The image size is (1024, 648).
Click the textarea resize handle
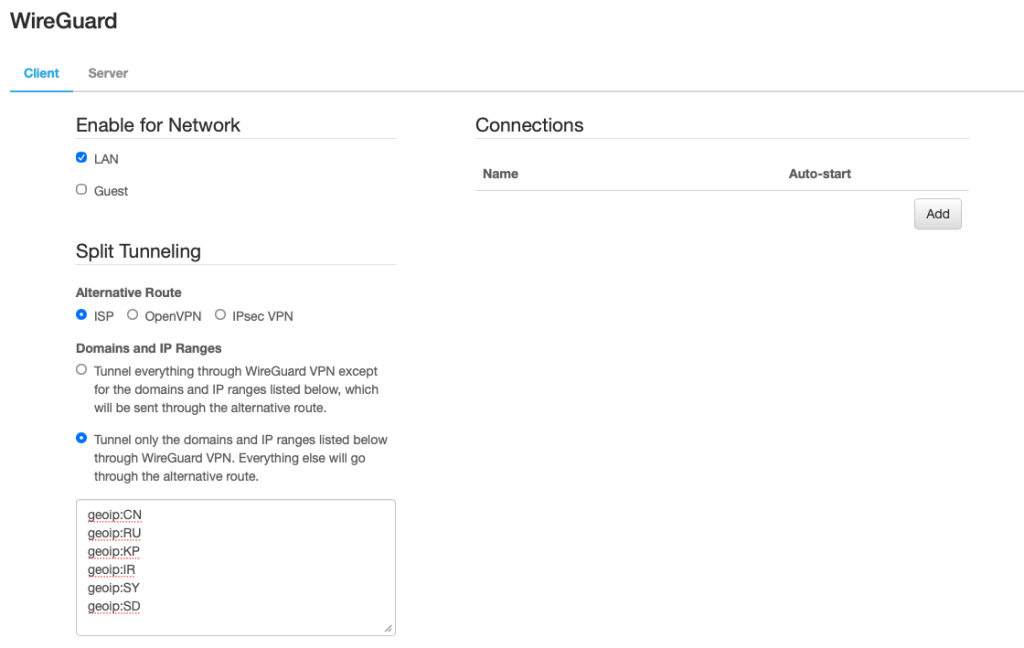click(388, 628)
